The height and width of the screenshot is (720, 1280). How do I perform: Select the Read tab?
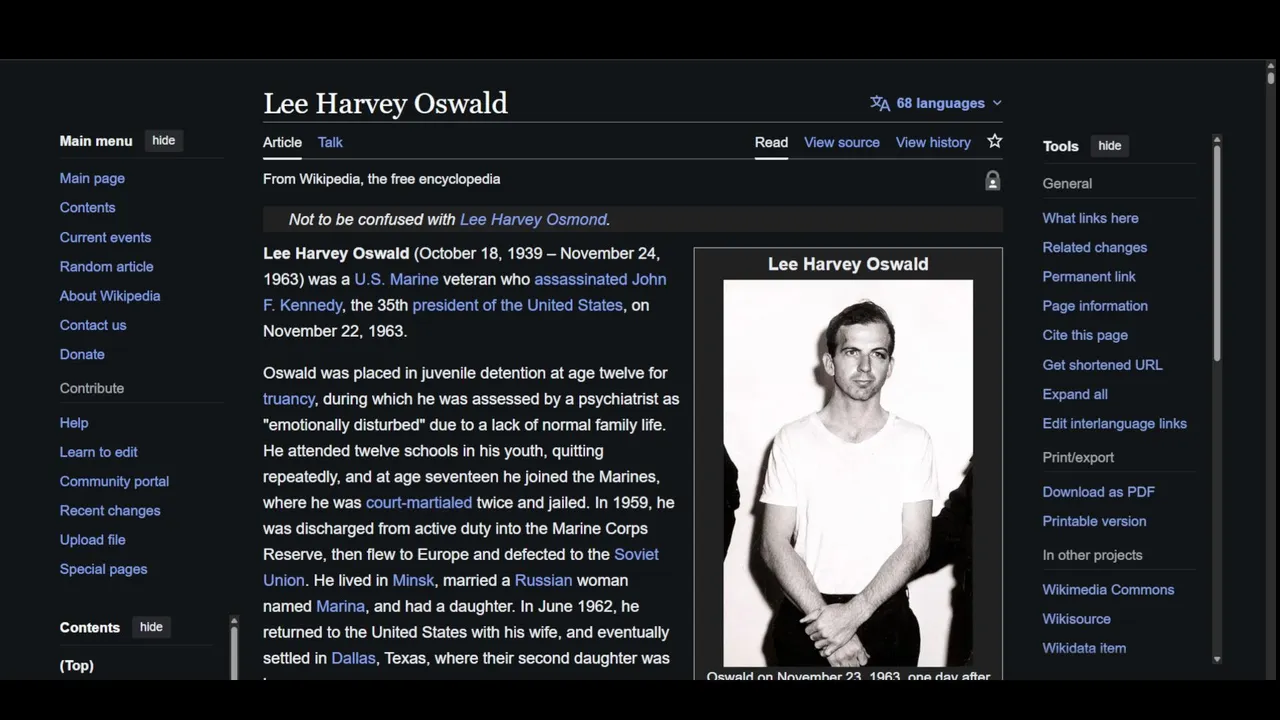tap(771, 142)
